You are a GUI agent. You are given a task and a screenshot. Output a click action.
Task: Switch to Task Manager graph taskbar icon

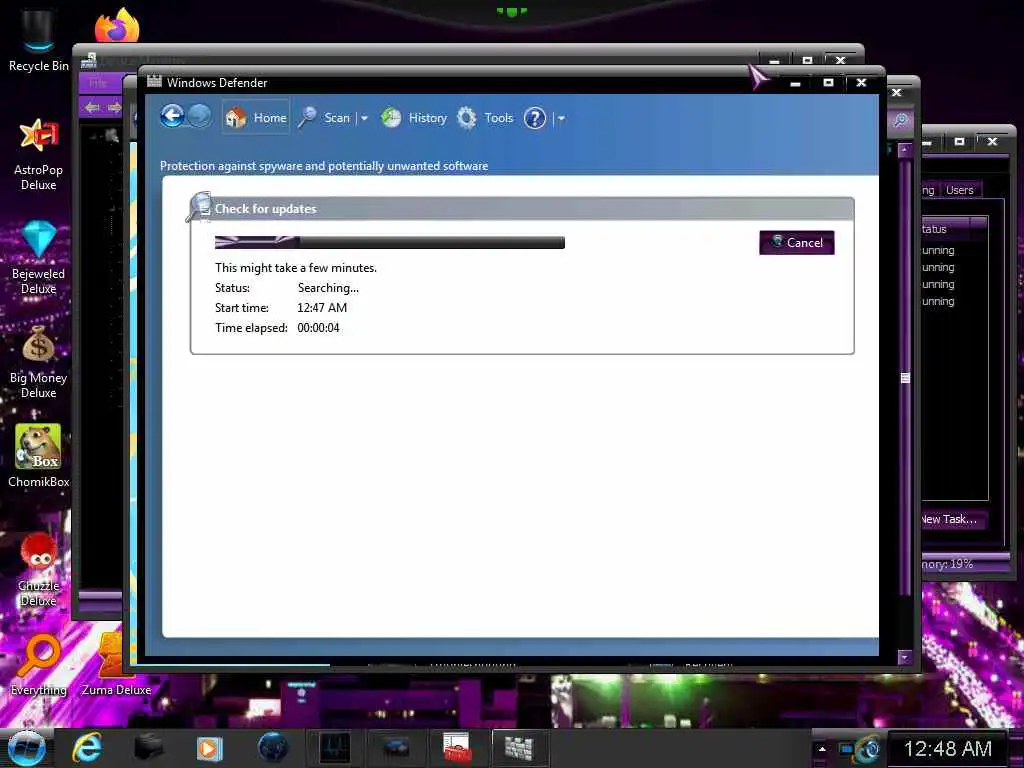(335, 748)
